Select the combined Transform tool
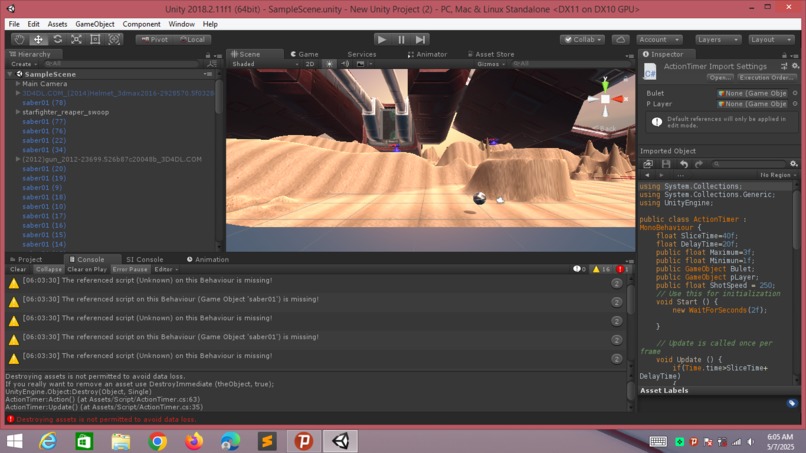This screenshot has height=453, width=806. click(114, 39)
